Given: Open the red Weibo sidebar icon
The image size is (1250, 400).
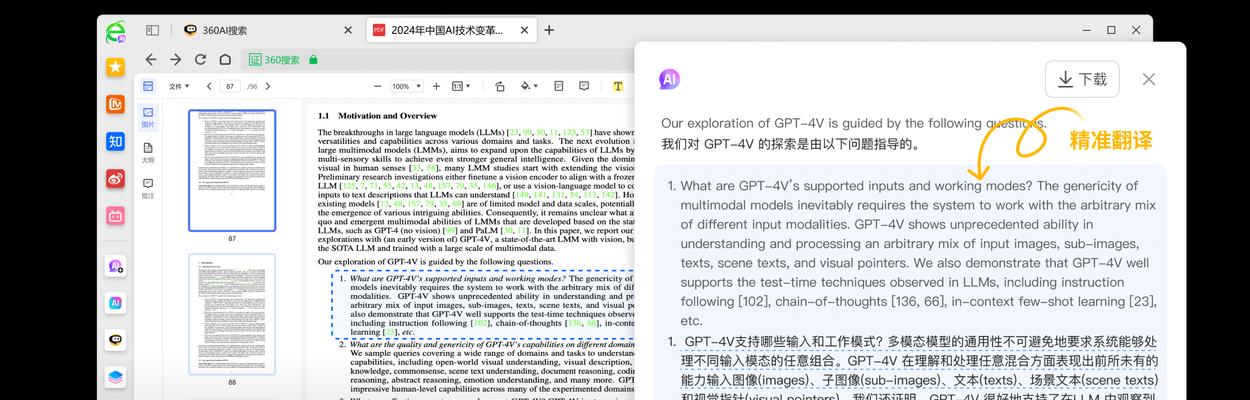Looking at the screenshot, I should (x=116, y=178).
